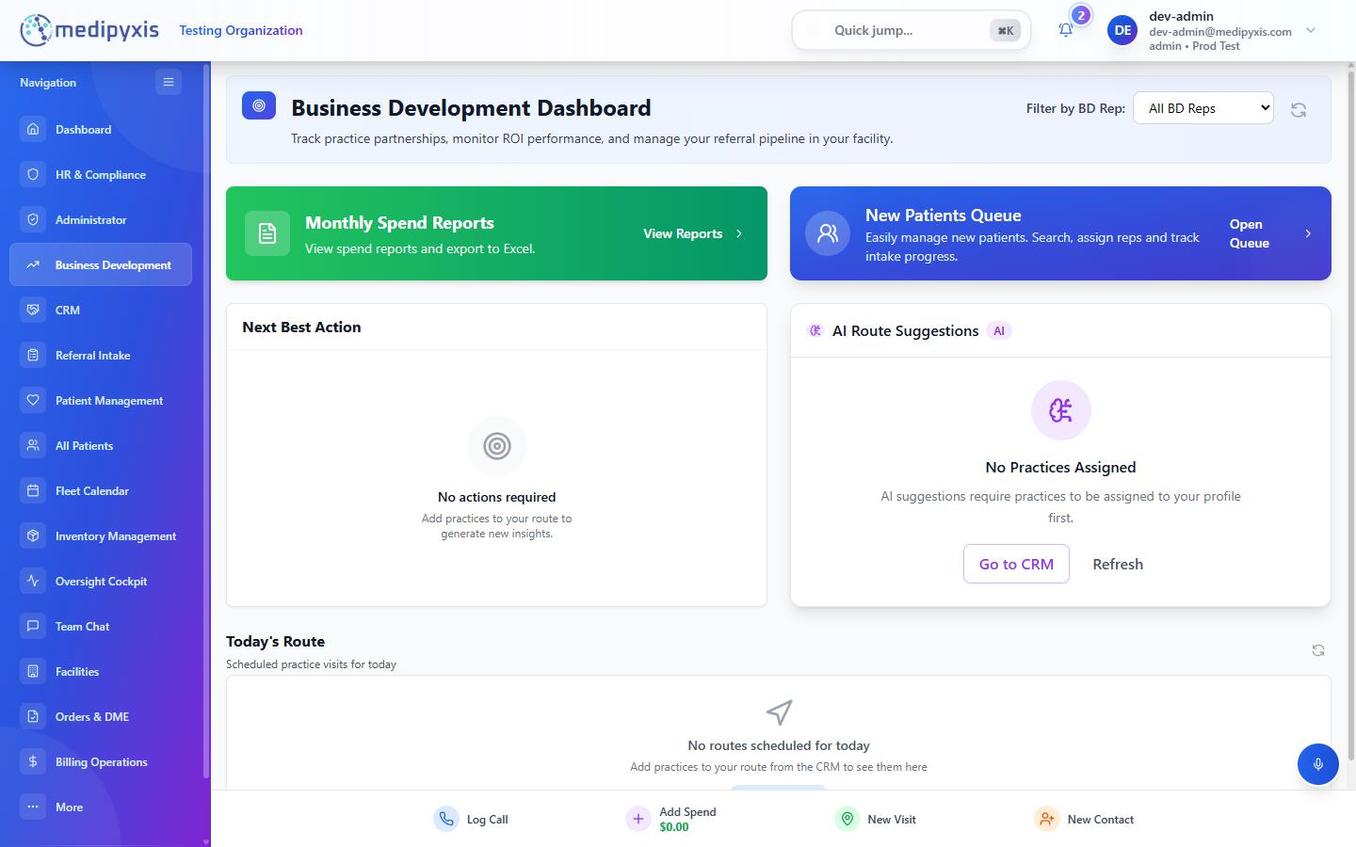This screenshot has height=847, width=1356.
Task: Click the Fleet Calendar icon
Action: (x=33, y=491)
